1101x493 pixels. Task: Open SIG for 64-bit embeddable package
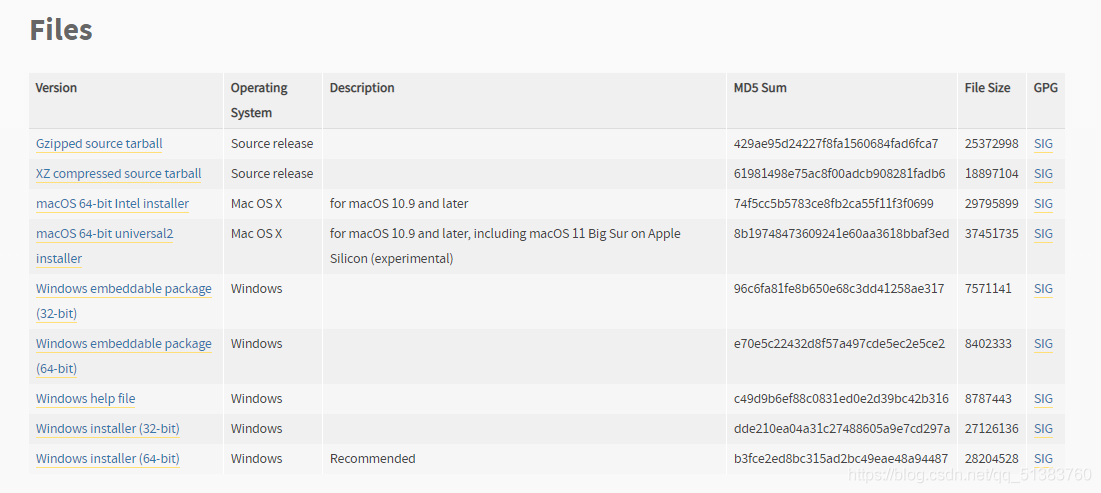(x=1043, y=343)
